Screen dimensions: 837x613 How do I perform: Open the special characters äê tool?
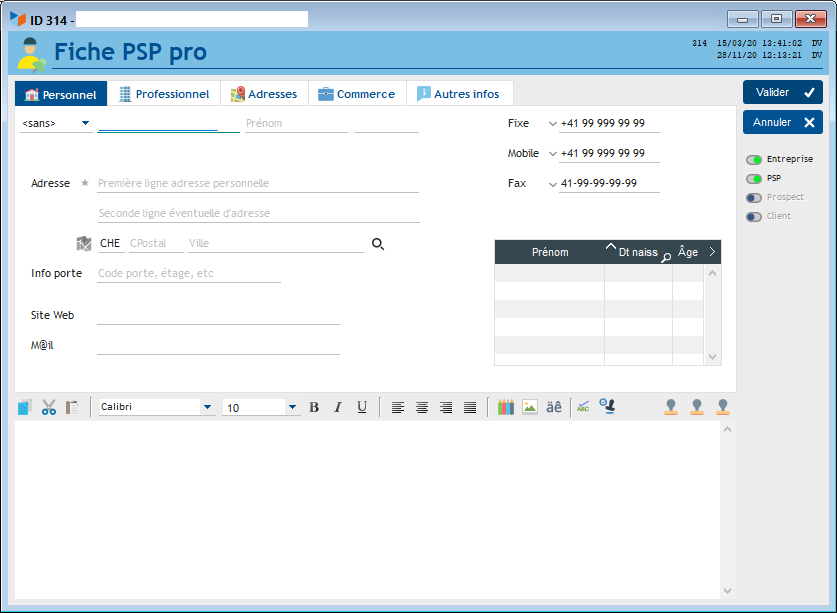(554, 407)
